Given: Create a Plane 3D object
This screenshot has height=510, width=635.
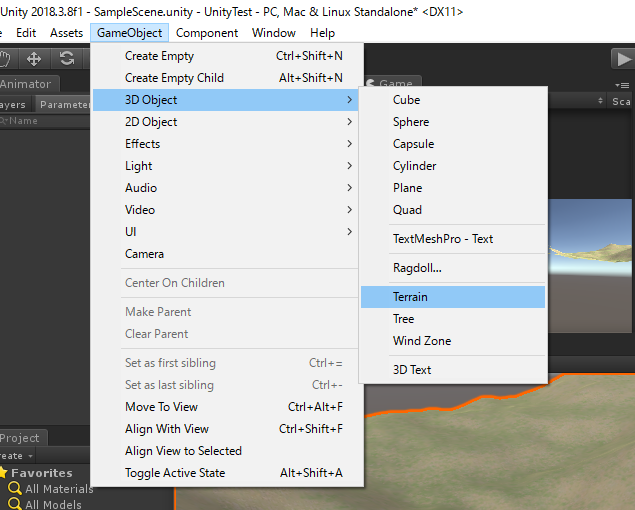Looking at the screenshot, I should [453, 188].
